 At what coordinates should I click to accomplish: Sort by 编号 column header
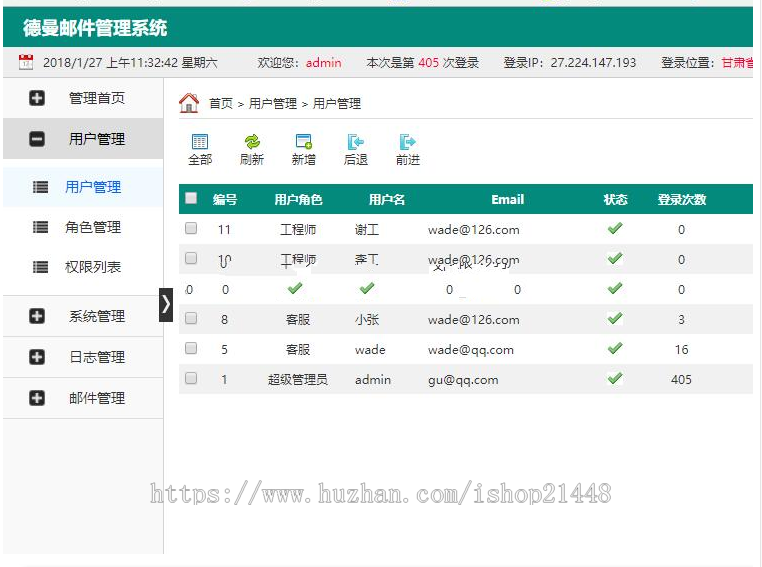point(225,199)
